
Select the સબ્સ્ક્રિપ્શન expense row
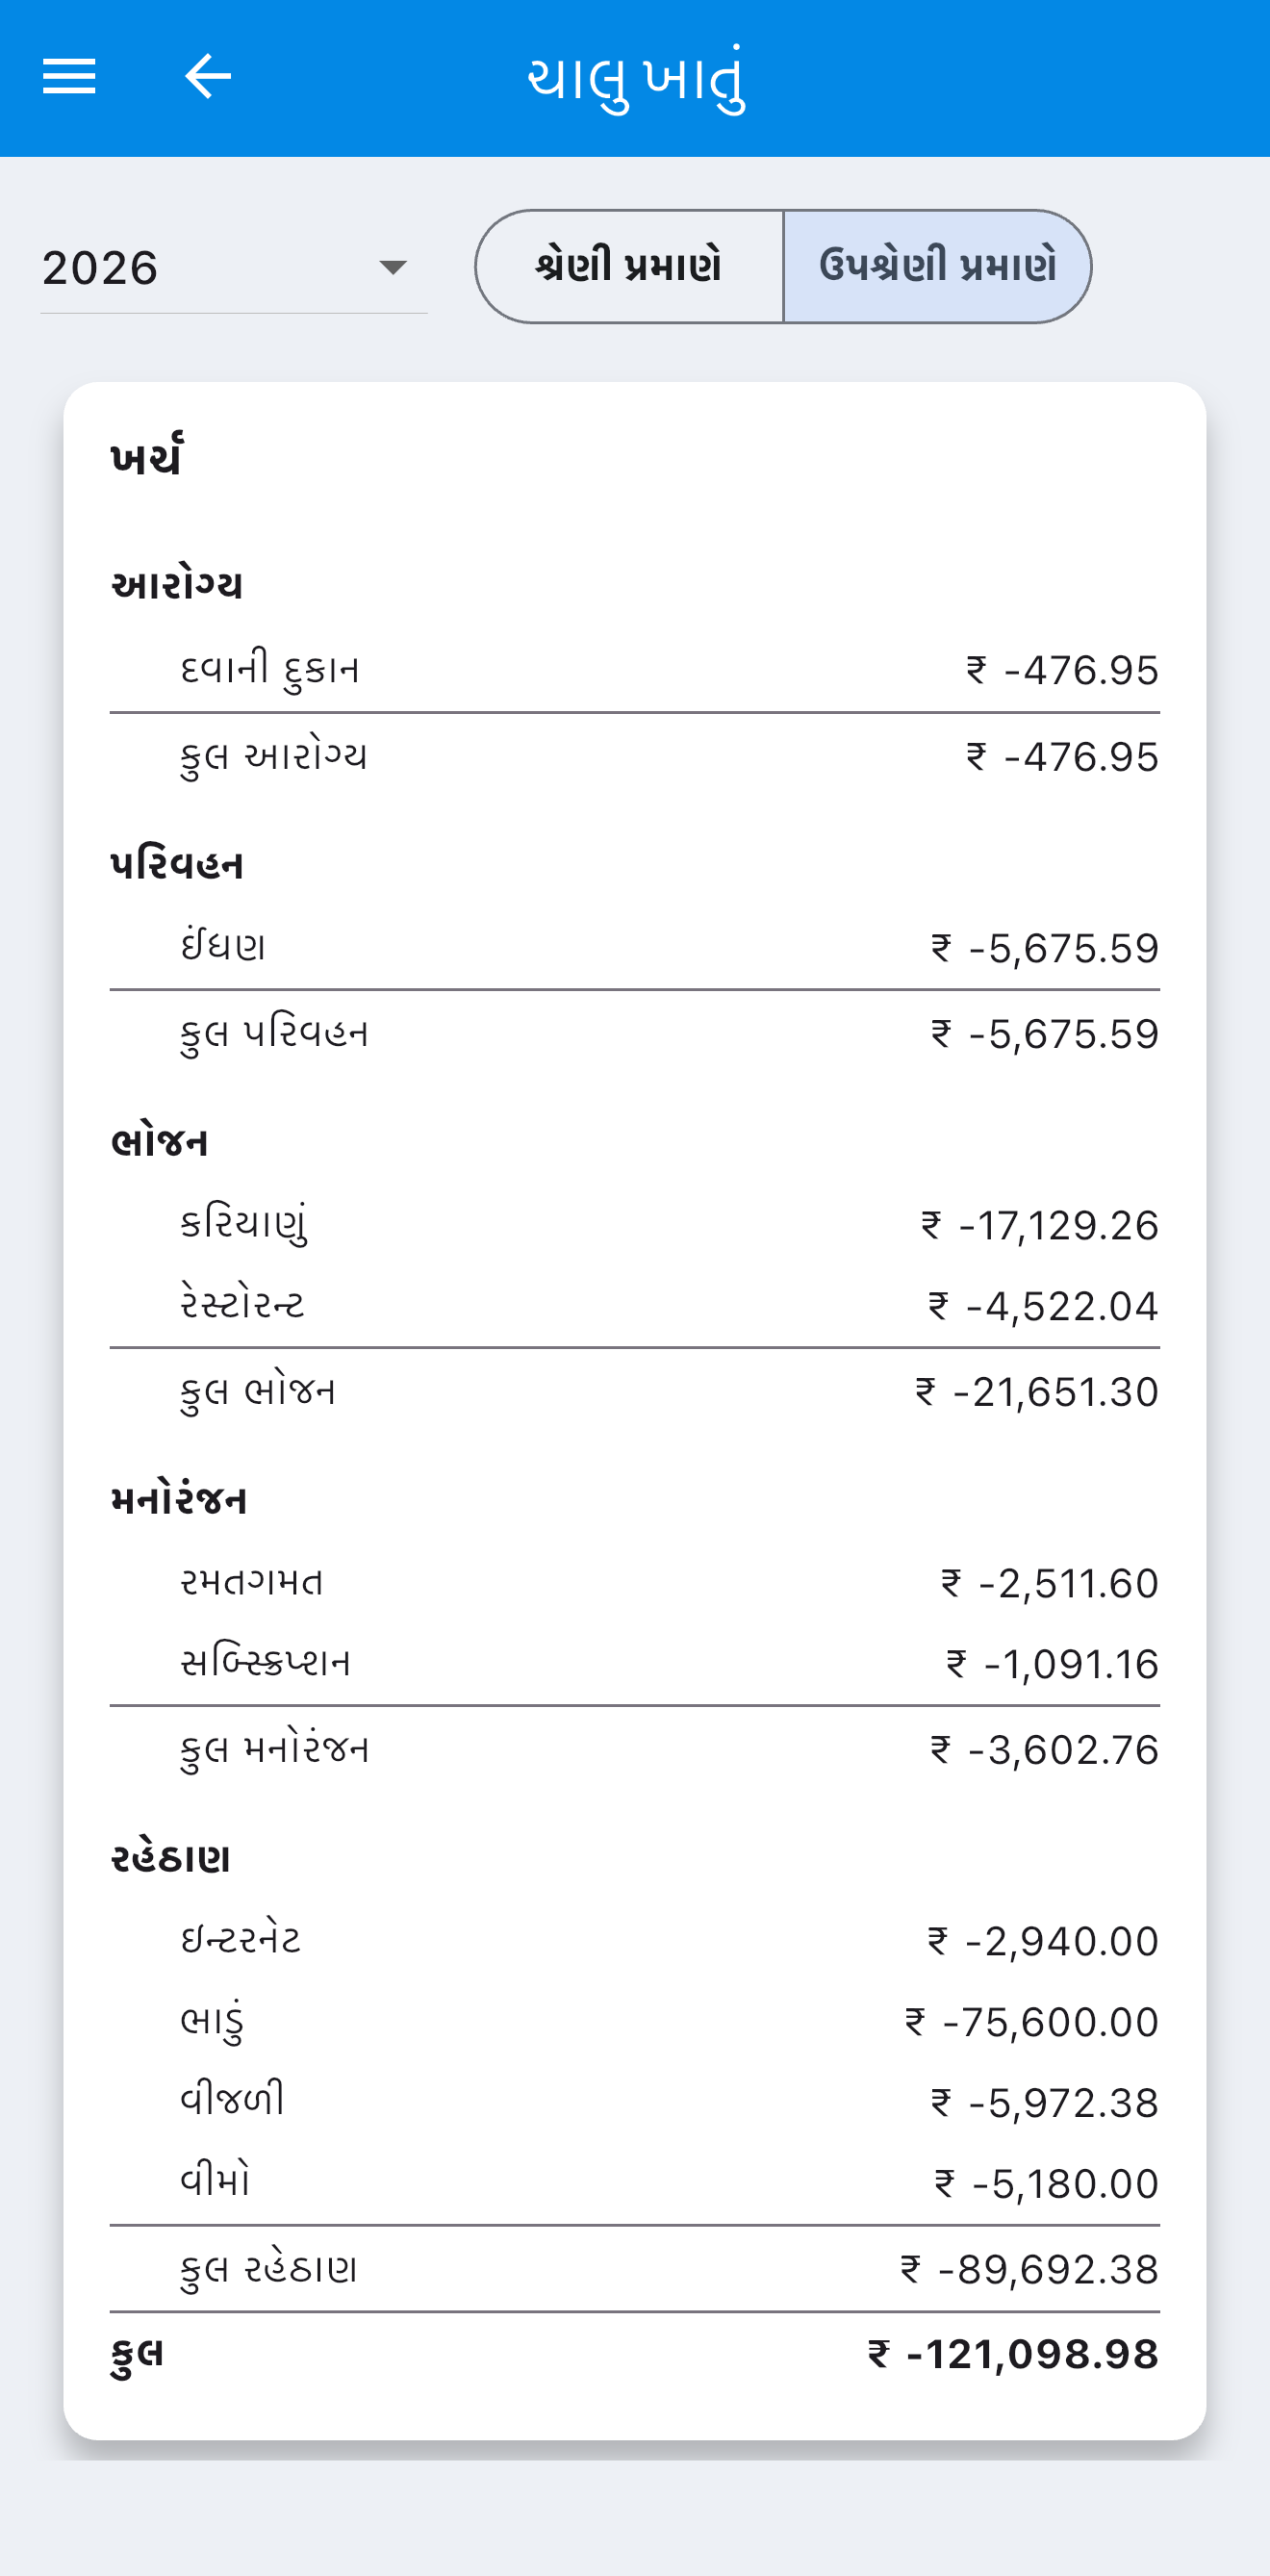pos(635,1663)
